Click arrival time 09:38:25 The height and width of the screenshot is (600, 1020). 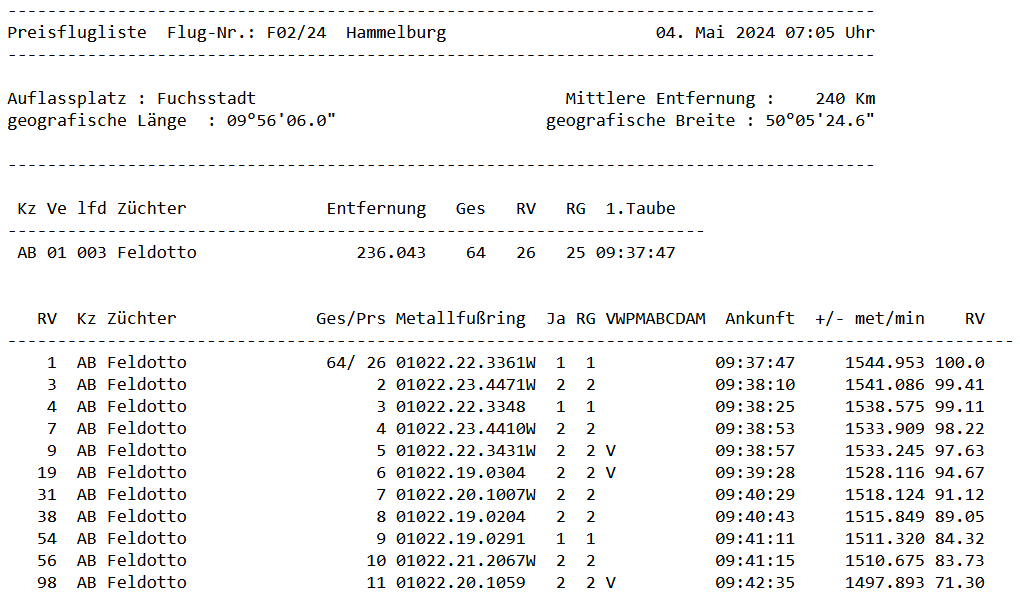point(755,407)
